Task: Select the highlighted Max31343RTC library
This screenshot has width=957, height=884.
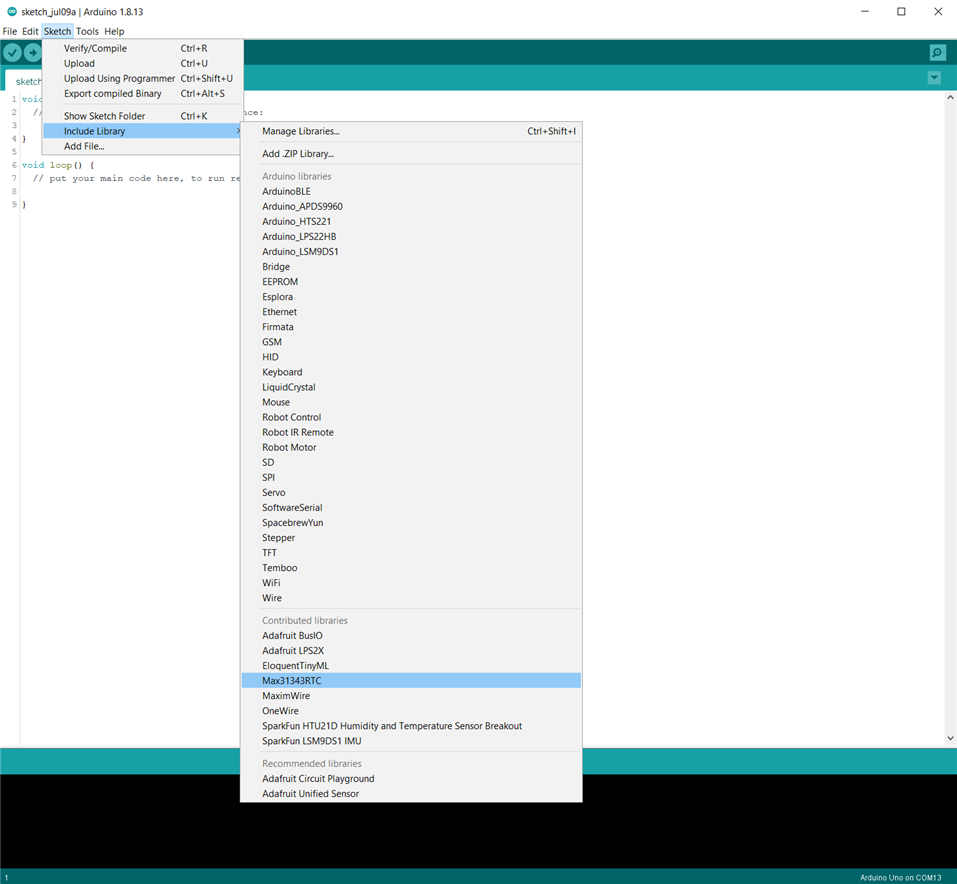Action: coord(411,681)
